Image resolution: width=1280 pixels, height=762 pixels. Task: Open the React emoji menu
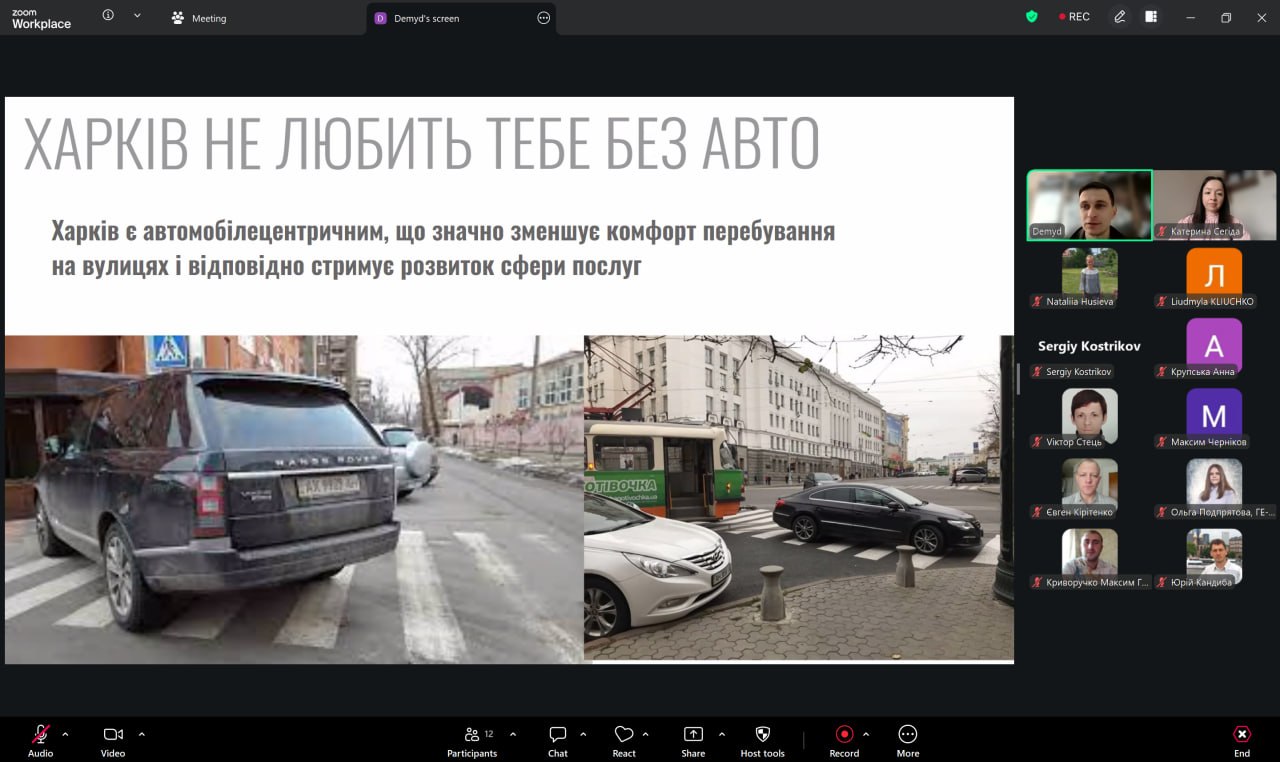(x=624, y=740)
